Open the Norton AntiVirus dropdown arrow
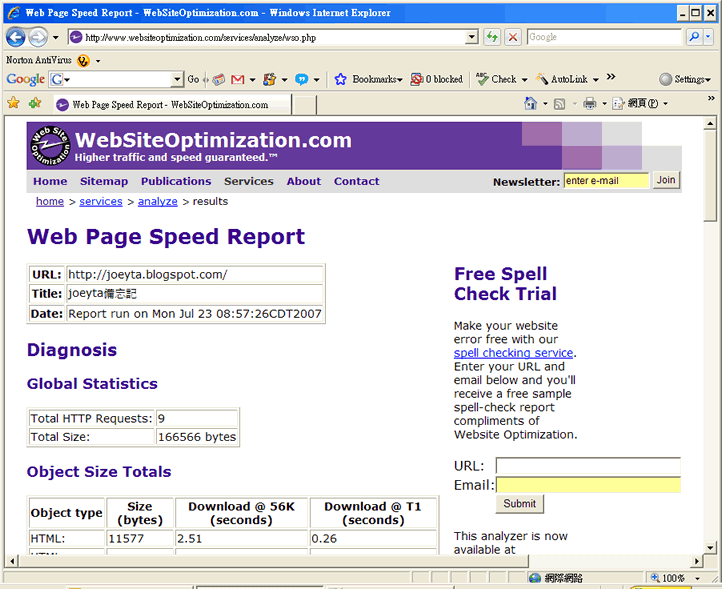 (x=98, y=61)
